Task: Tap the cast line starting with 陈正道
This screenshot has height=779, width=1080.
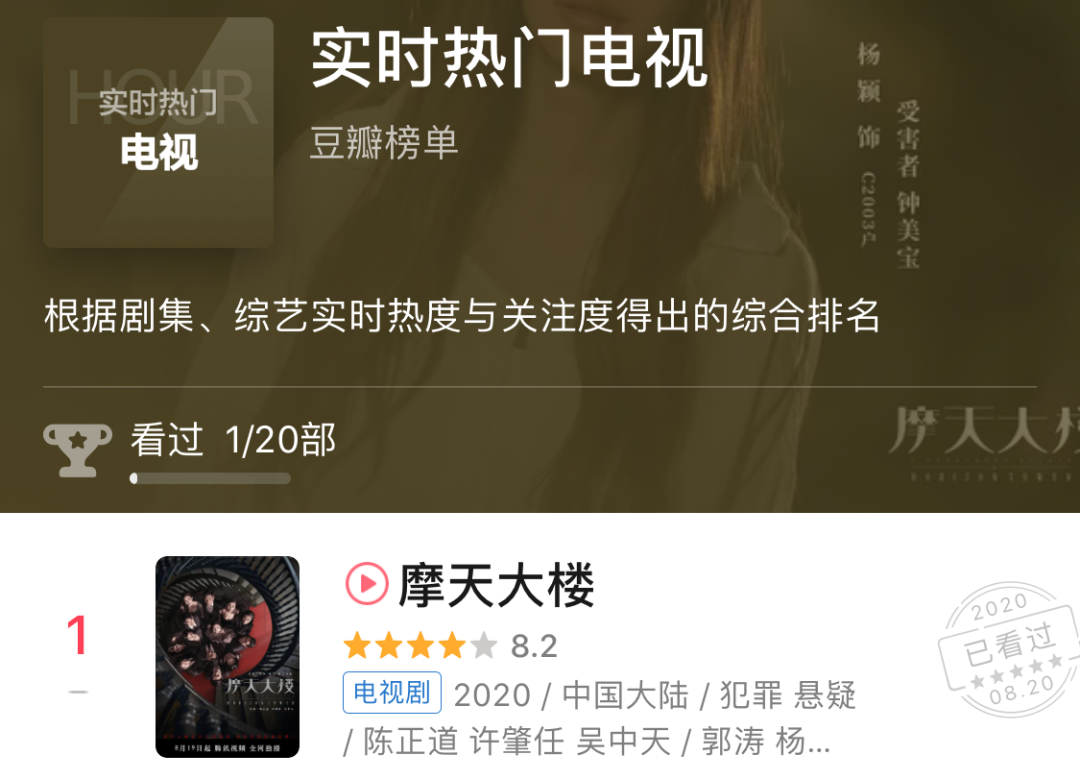Action: pos(587,742)
